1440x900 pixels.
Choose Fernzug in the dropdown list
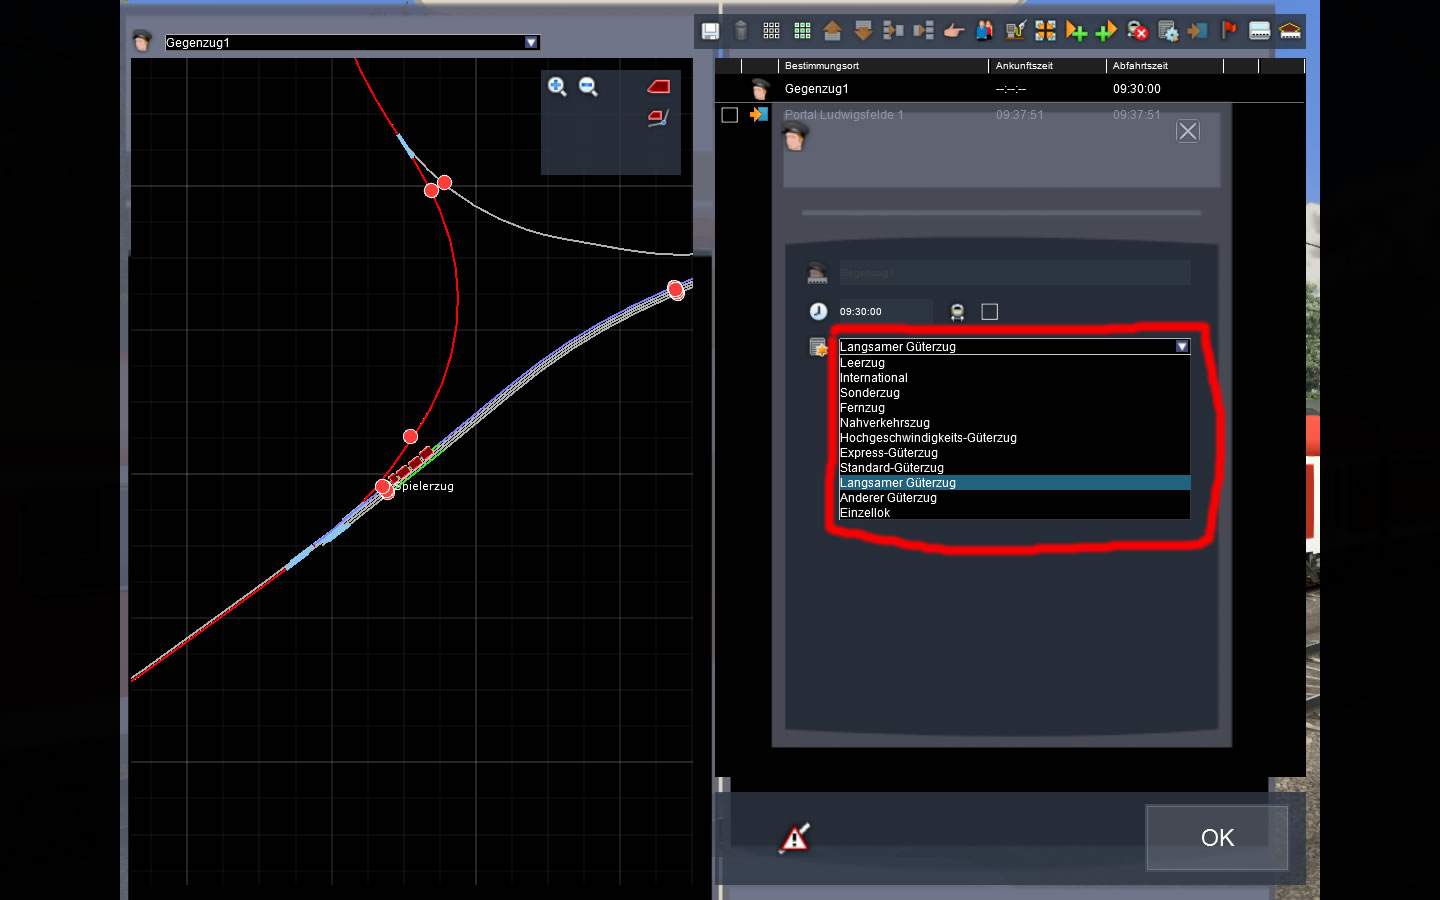point(1015,408)
